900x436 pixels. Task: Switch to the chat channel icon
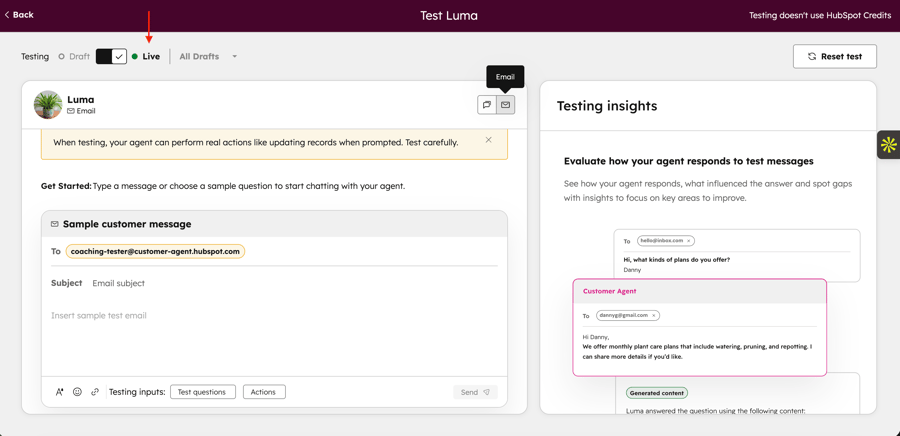487,105
